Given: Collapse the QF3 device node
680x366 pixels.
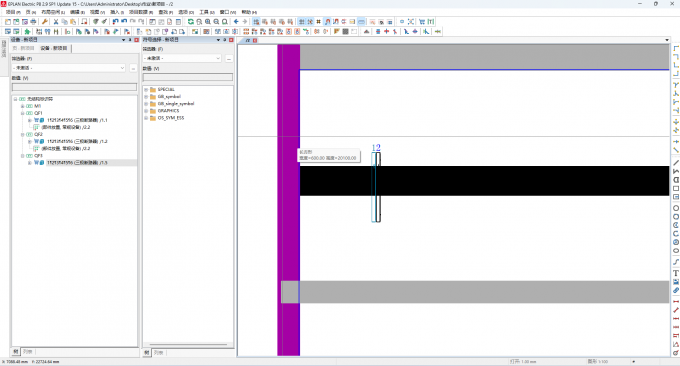Looking at the screenshot, I should coord(23,156).
